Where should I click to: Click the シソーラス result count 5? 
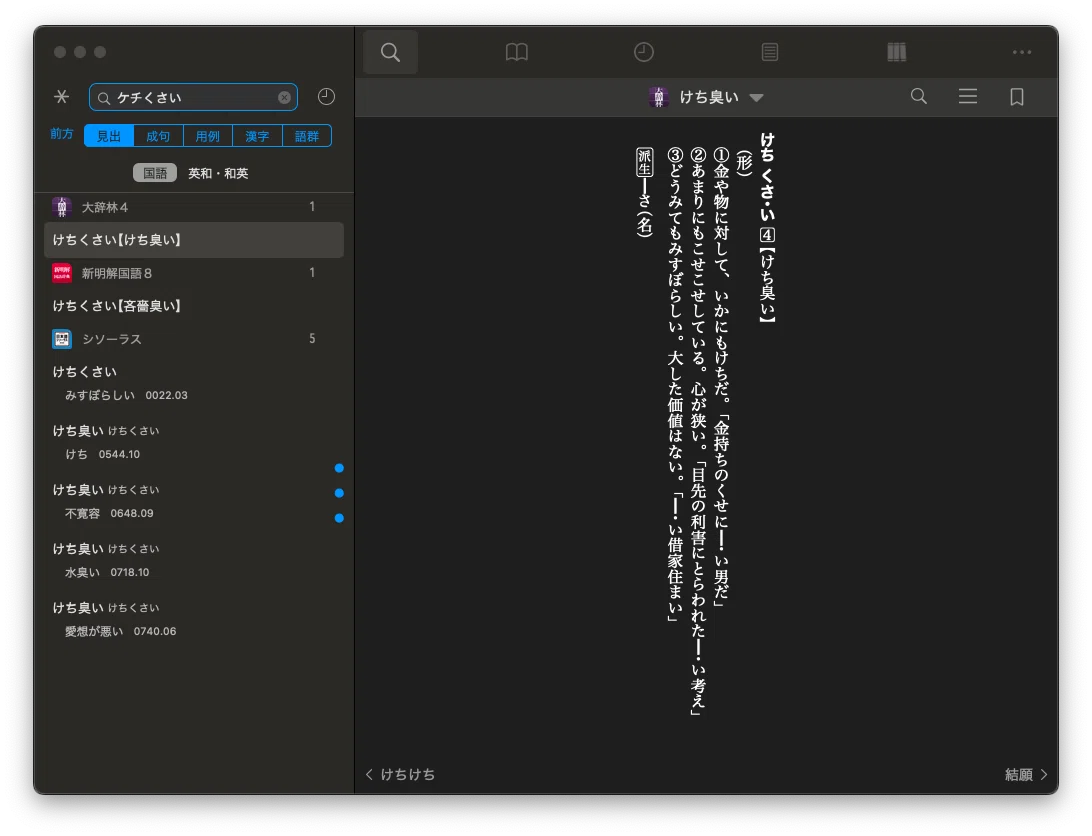312,339
